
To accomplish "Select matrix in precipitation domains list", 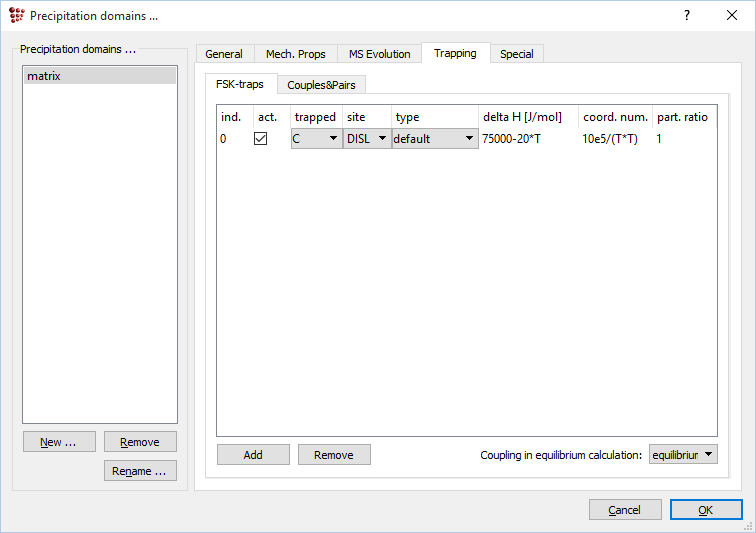I will point(99,76).
